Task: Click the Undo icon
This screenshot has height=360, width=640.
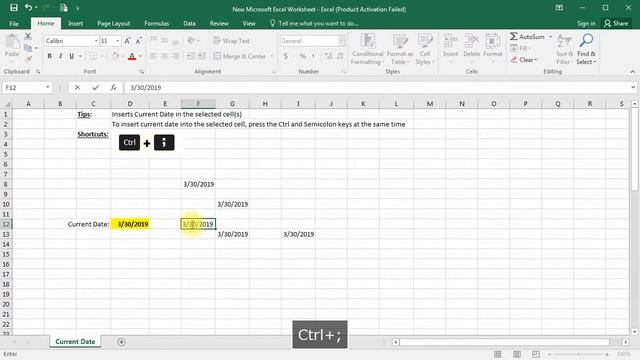Action: pos(28,8)
